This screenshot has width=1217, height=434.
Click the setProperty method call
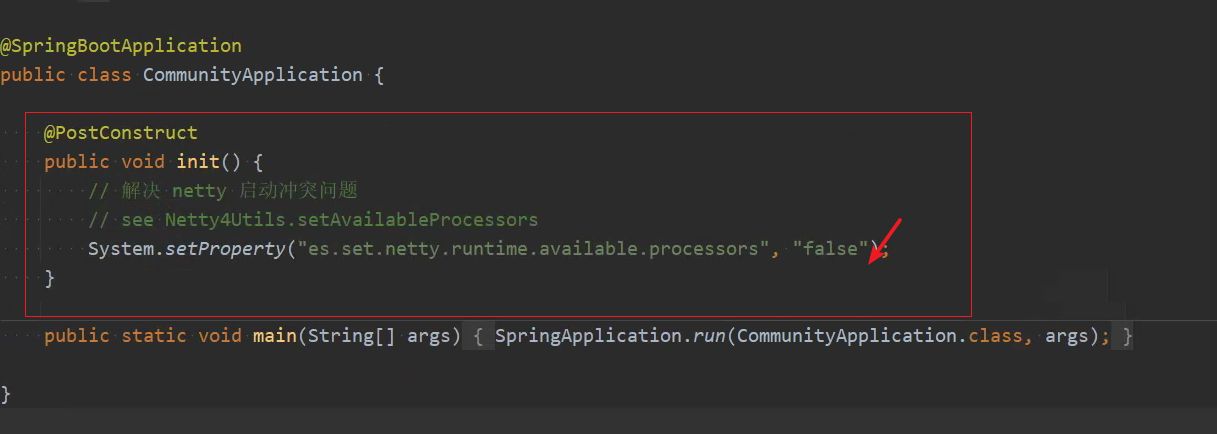225,249
